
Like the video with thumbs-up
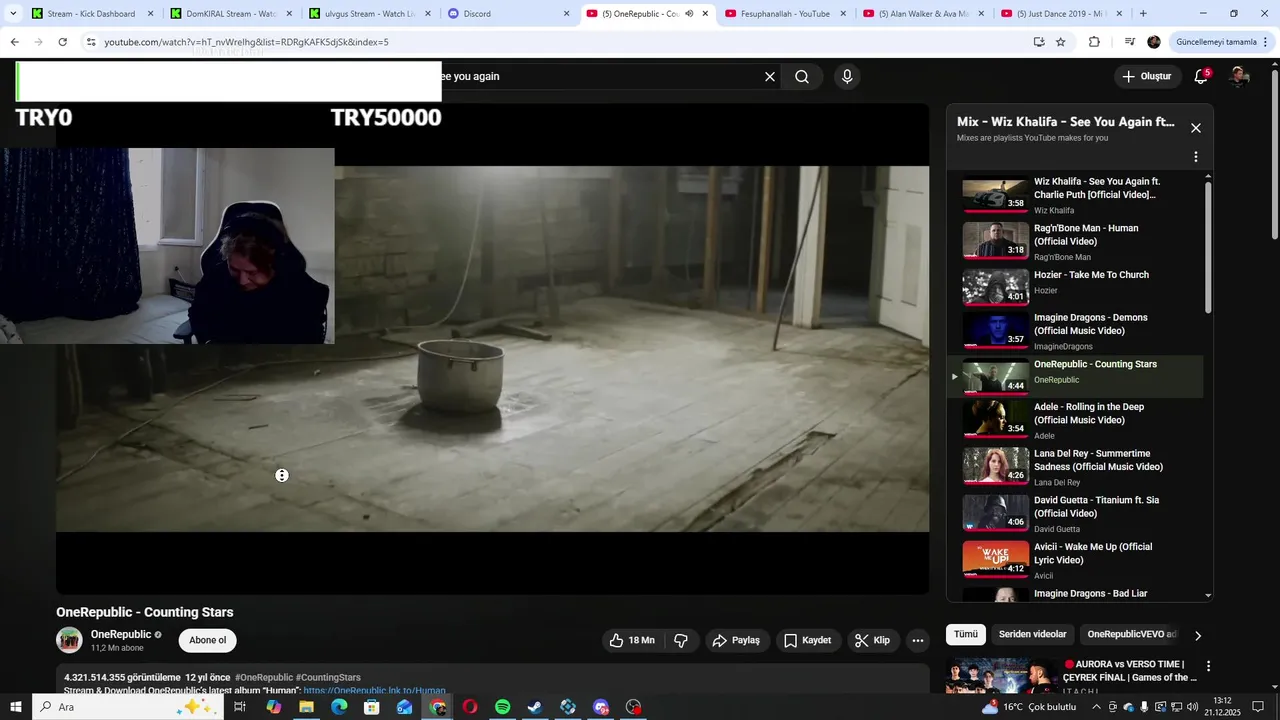[x=632, y=640]
